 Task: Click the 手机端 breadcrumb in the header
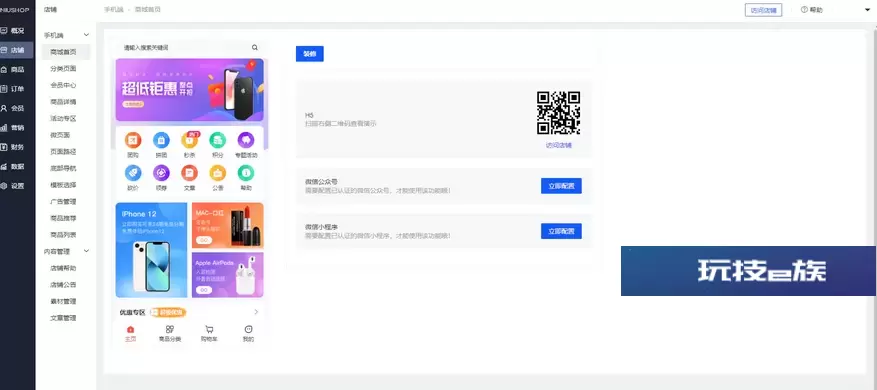click(x=114, y=10)
